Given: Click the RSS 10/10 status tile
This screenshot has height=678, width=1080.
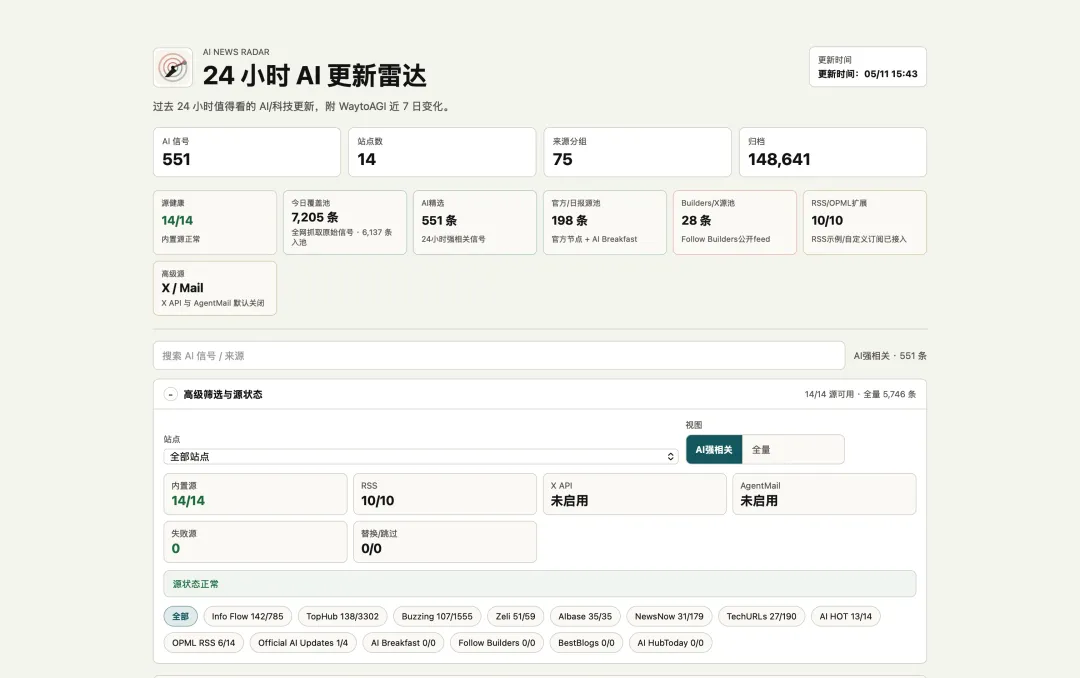Looking at the screenshot, I should click(445, 494).
